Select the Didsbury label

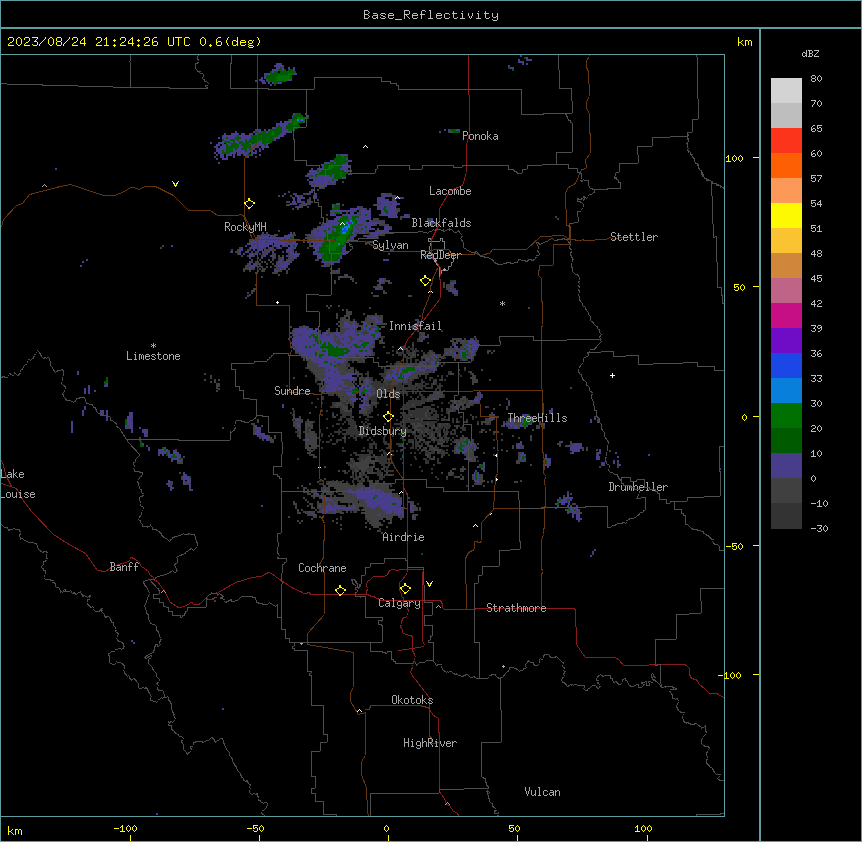(383, 431)
